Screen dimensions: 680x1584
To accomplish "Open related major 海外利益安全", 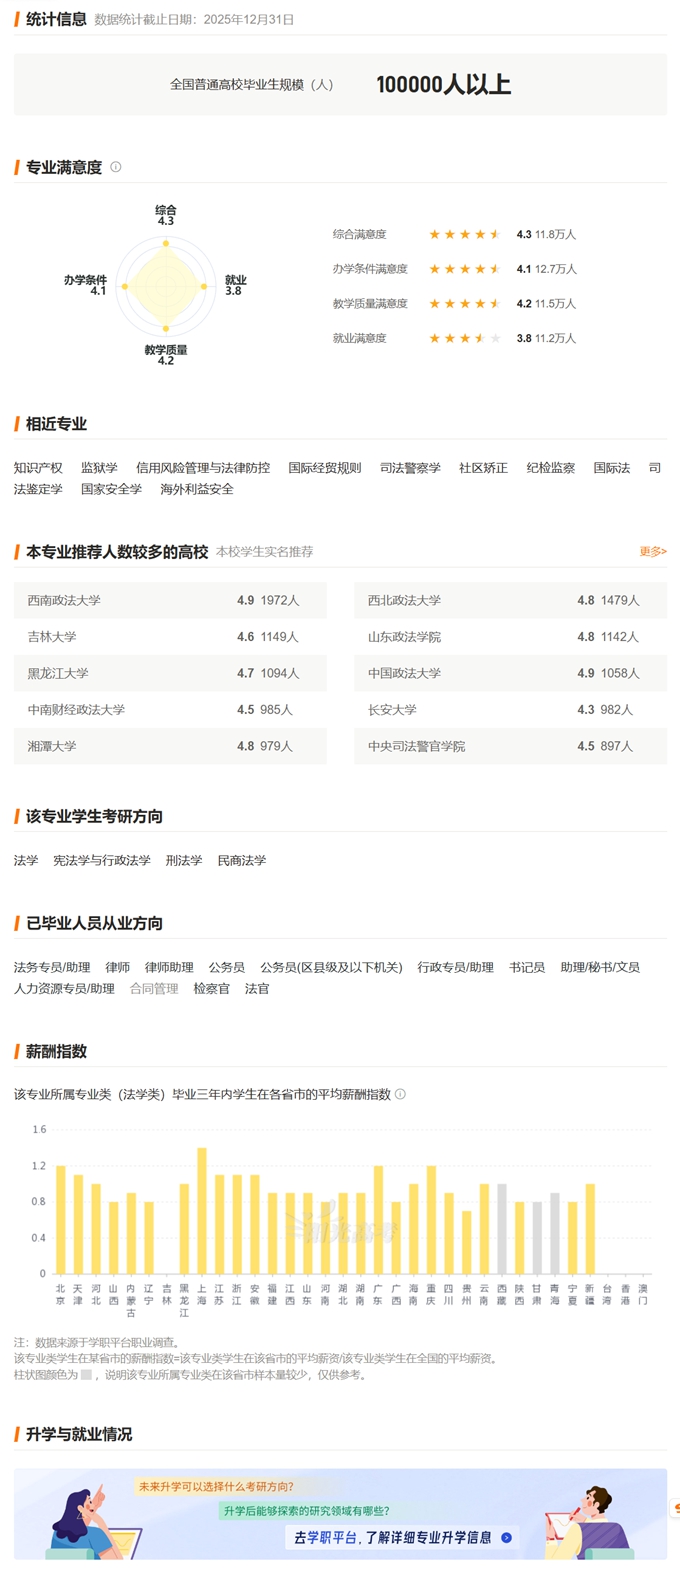I will pos(197,489).
